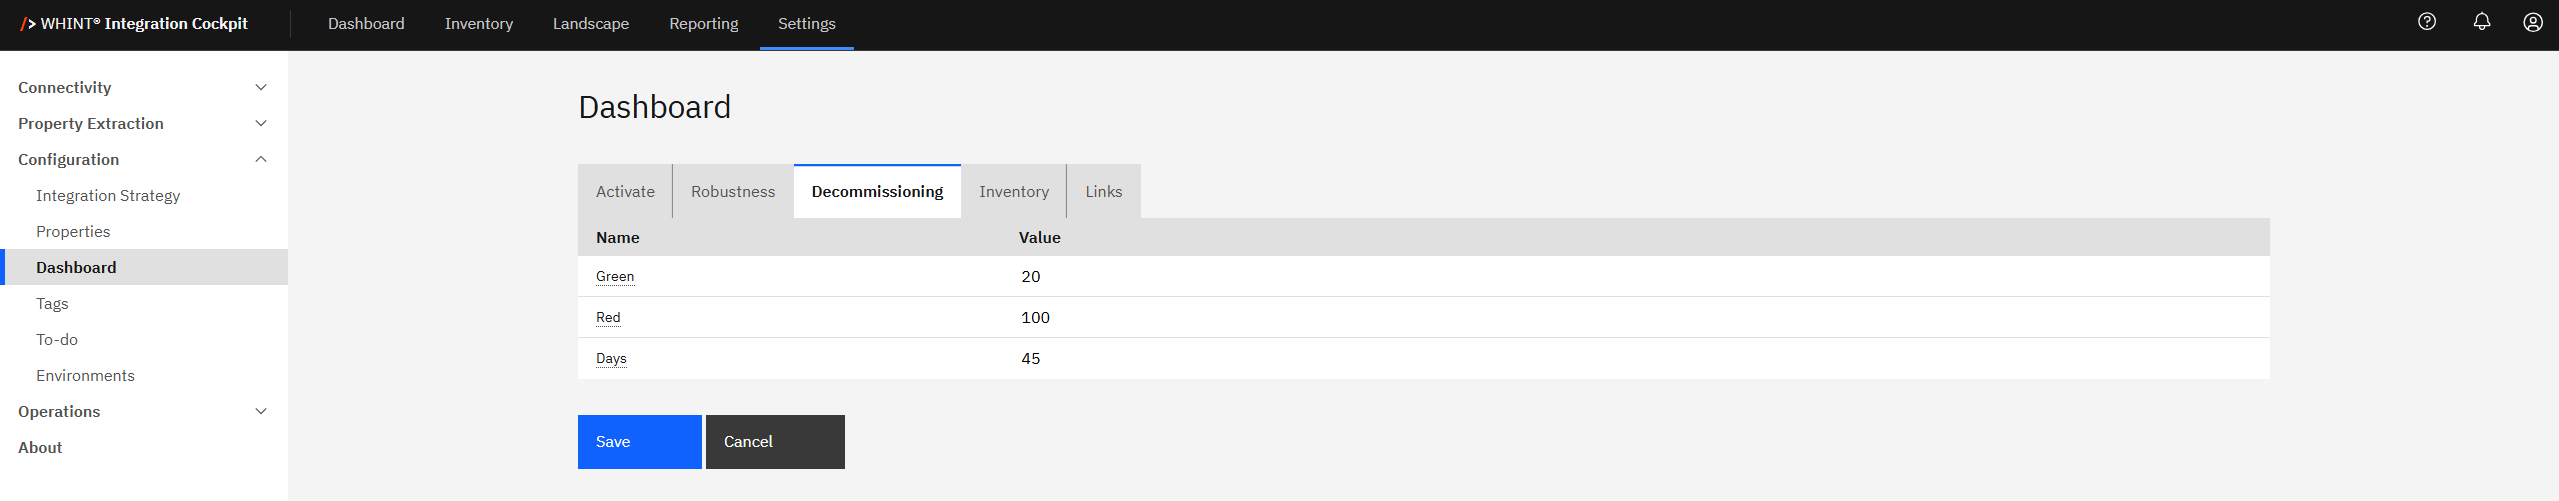Click the Cancel button

pos(775,442)
